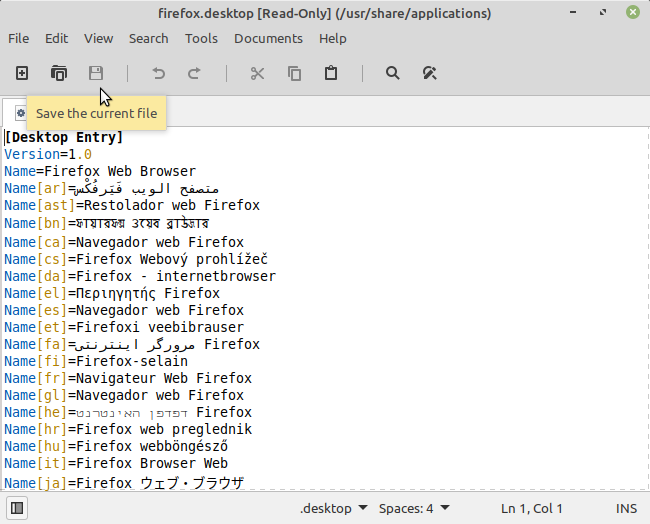Click the Name[es] line
This screenshot has width=650, height=524.
(x=124, y=310)
